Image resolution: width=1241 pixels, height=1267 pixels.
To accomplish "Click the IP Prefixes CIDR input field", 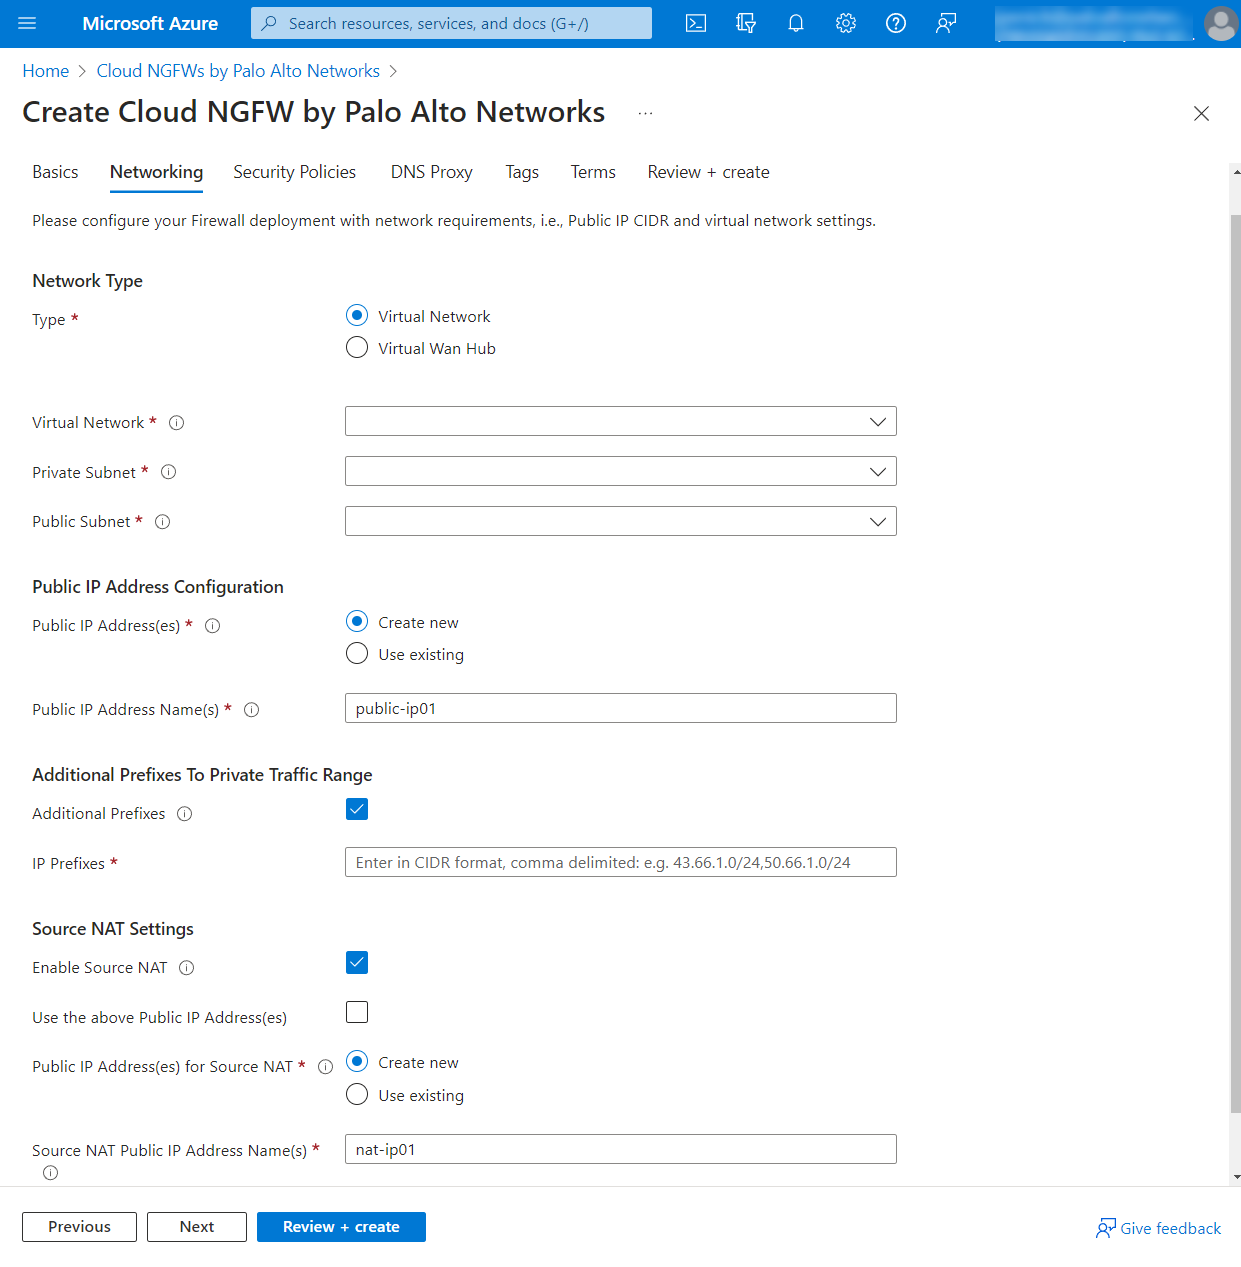I will click(620, 862).
